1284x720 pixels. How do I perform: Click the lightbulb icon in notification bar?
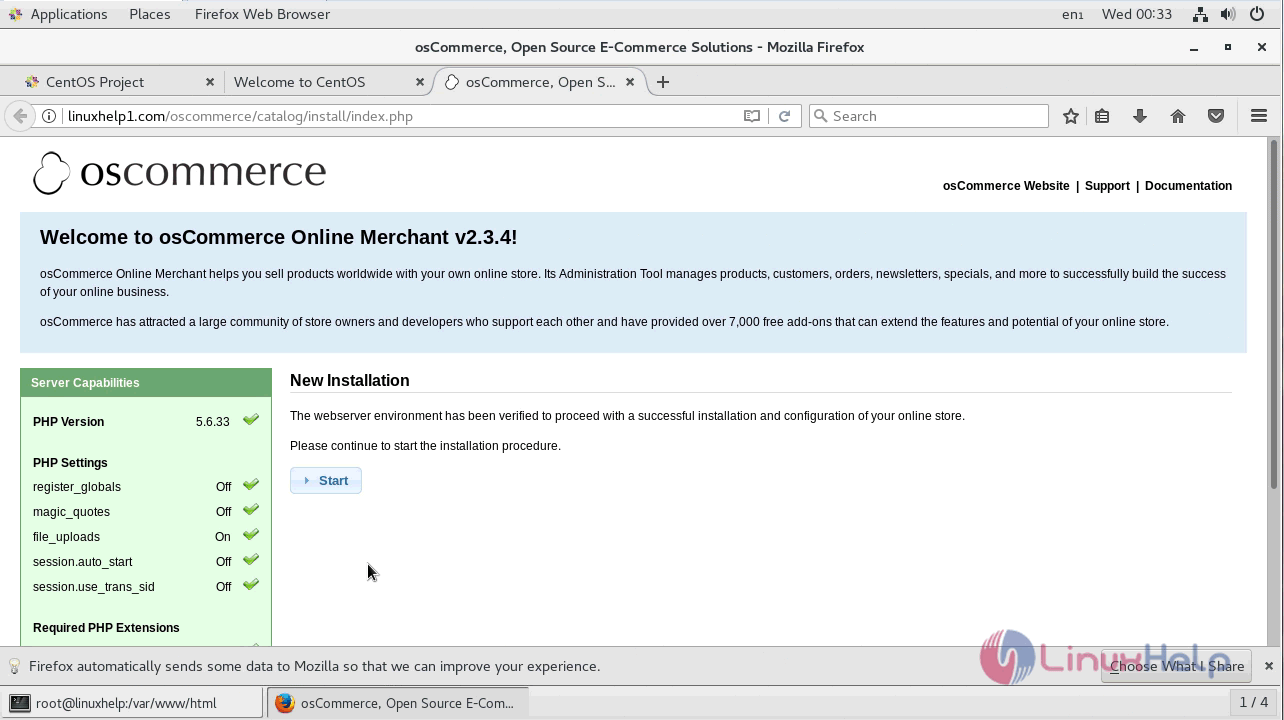pos(15,666)
